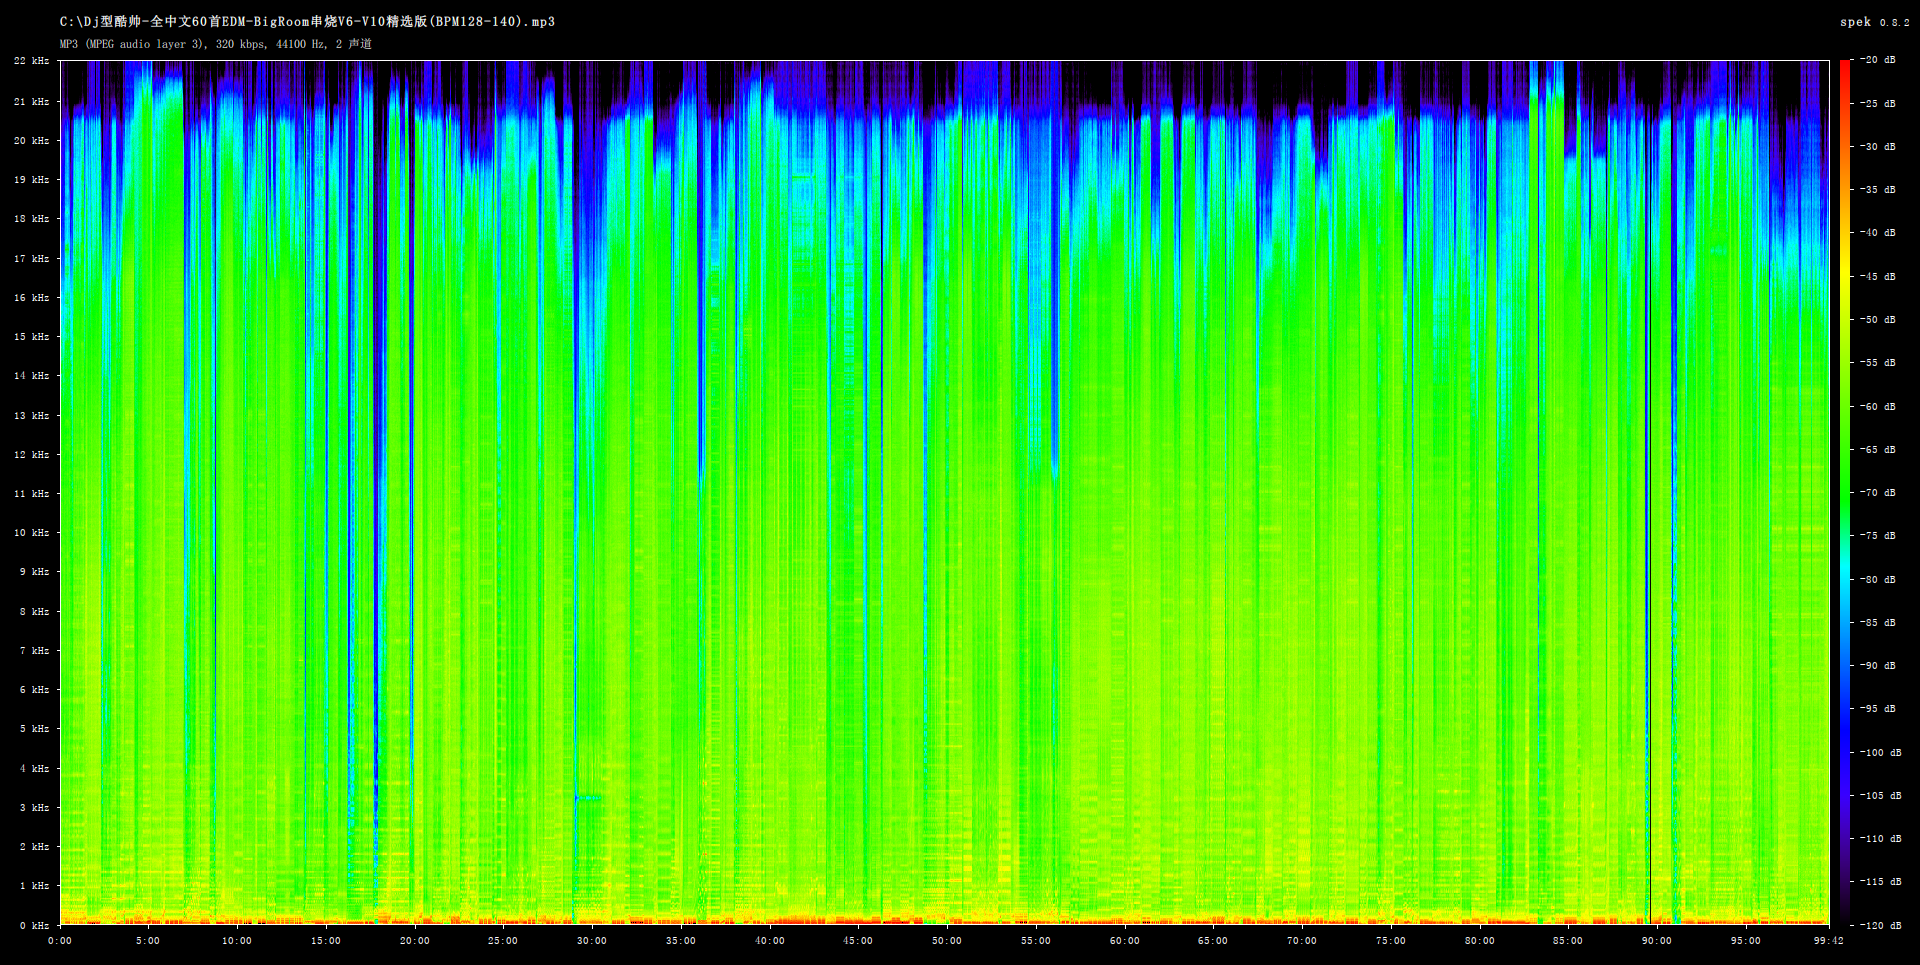Image resolution: width=1920 pixels, height=965 pixels.
Task: Click the 0 kHz frequency axis label
Action: tap(34, 926)
